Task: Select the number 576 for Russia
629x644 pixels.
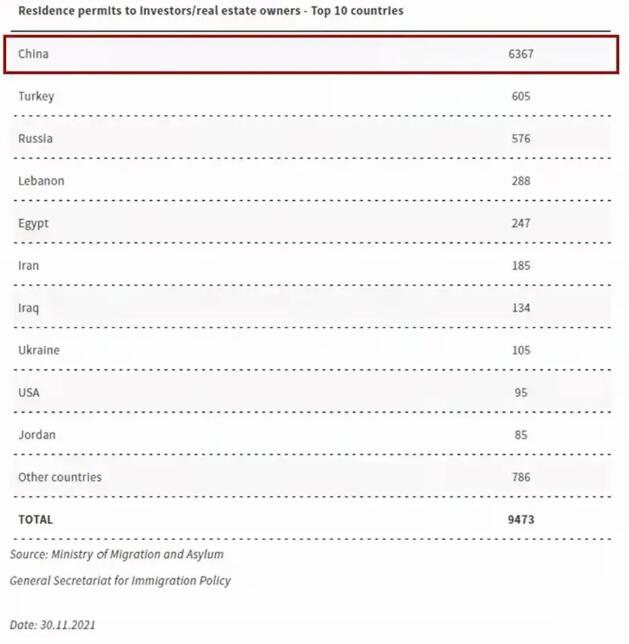Action: pyautogui.click(x=520, y=139)
